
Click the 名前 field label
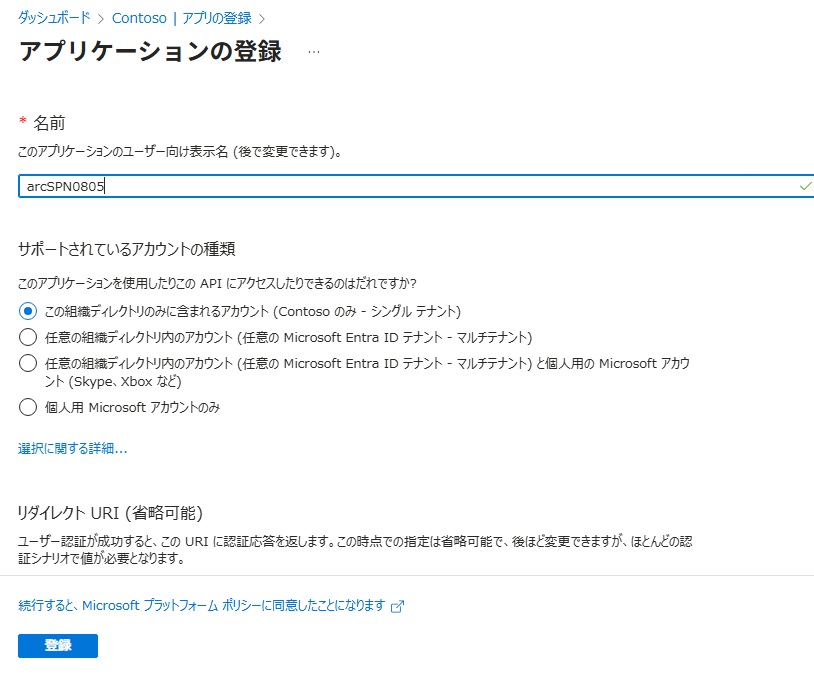point(49,123)
